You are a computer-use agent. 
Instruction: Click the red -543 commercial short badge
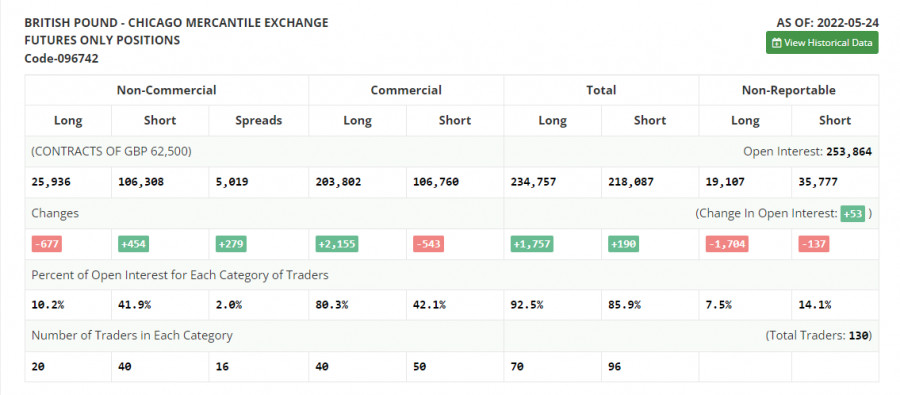coord(428,244)
